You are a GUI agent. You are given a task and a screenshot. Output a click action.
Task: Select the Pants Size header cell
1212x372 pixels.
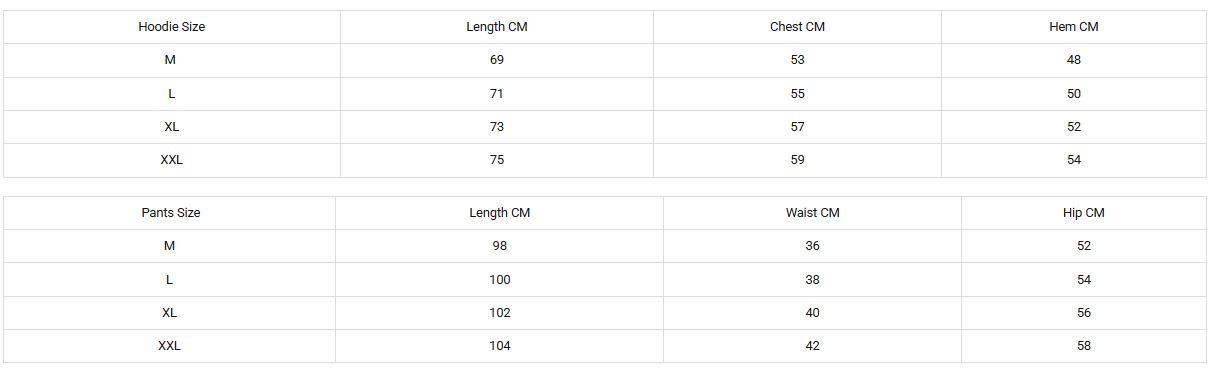pos(170,213)
